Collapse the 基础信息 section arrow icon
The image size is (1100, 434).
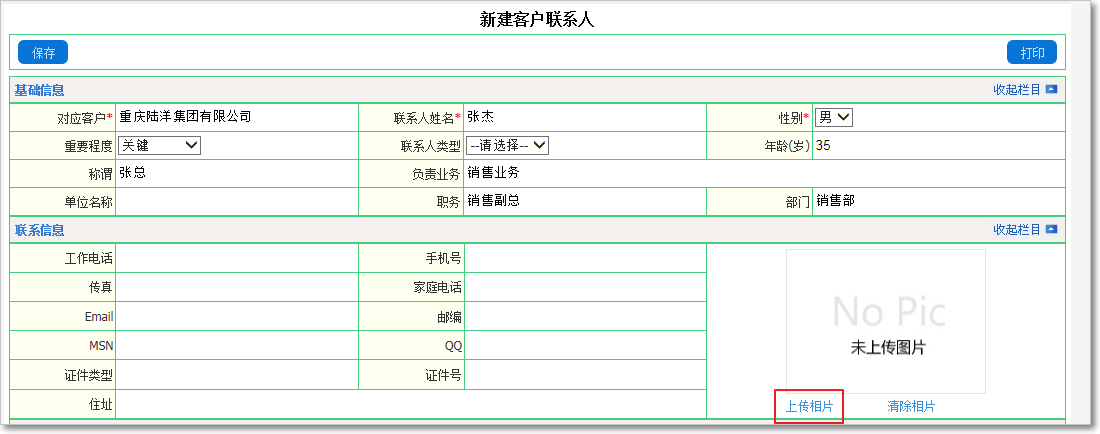click(x=1051, y=90)
